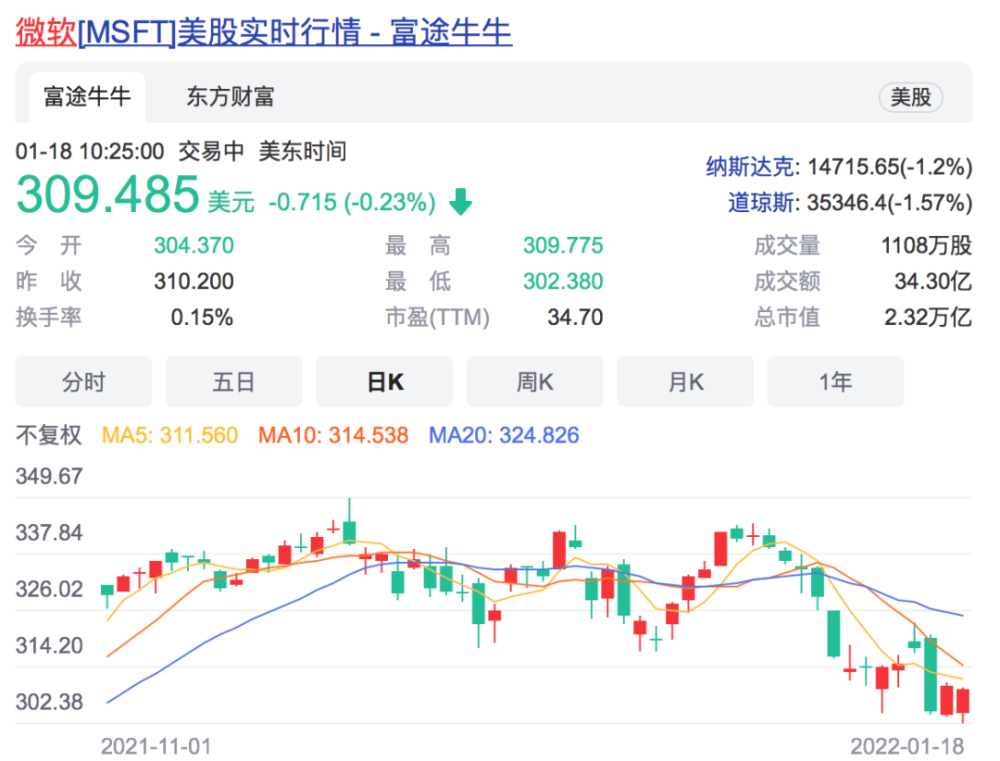This screenshot has height=761, width=1000.
Task: Click the 不复权 adjustment label
Action: click(48, 435)
